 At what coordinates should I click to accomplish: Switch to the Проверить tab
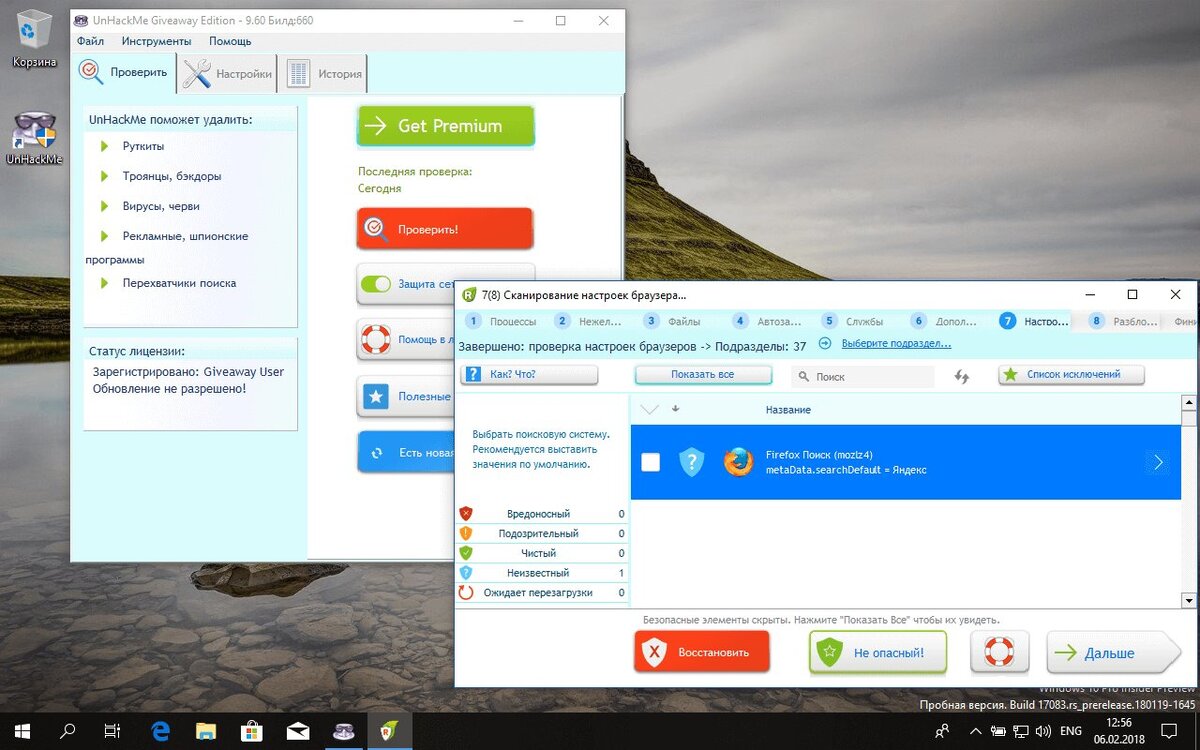pyautogui.click(x=126, y=73)
